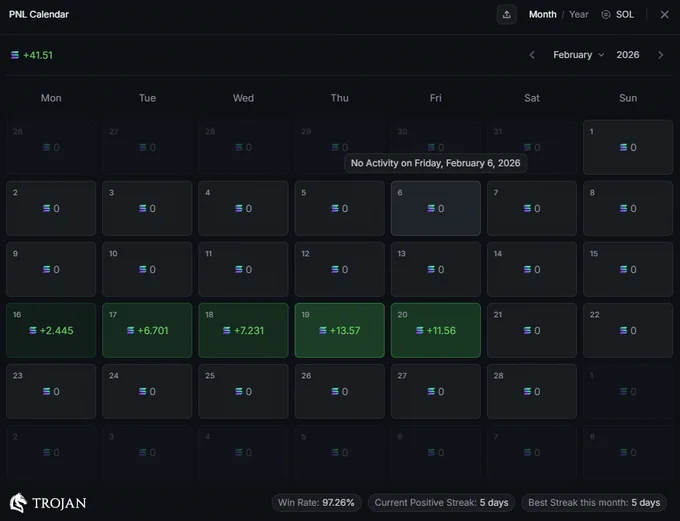Click the share/export icon button
680x521 pixels.
click(x=506, y=15)
